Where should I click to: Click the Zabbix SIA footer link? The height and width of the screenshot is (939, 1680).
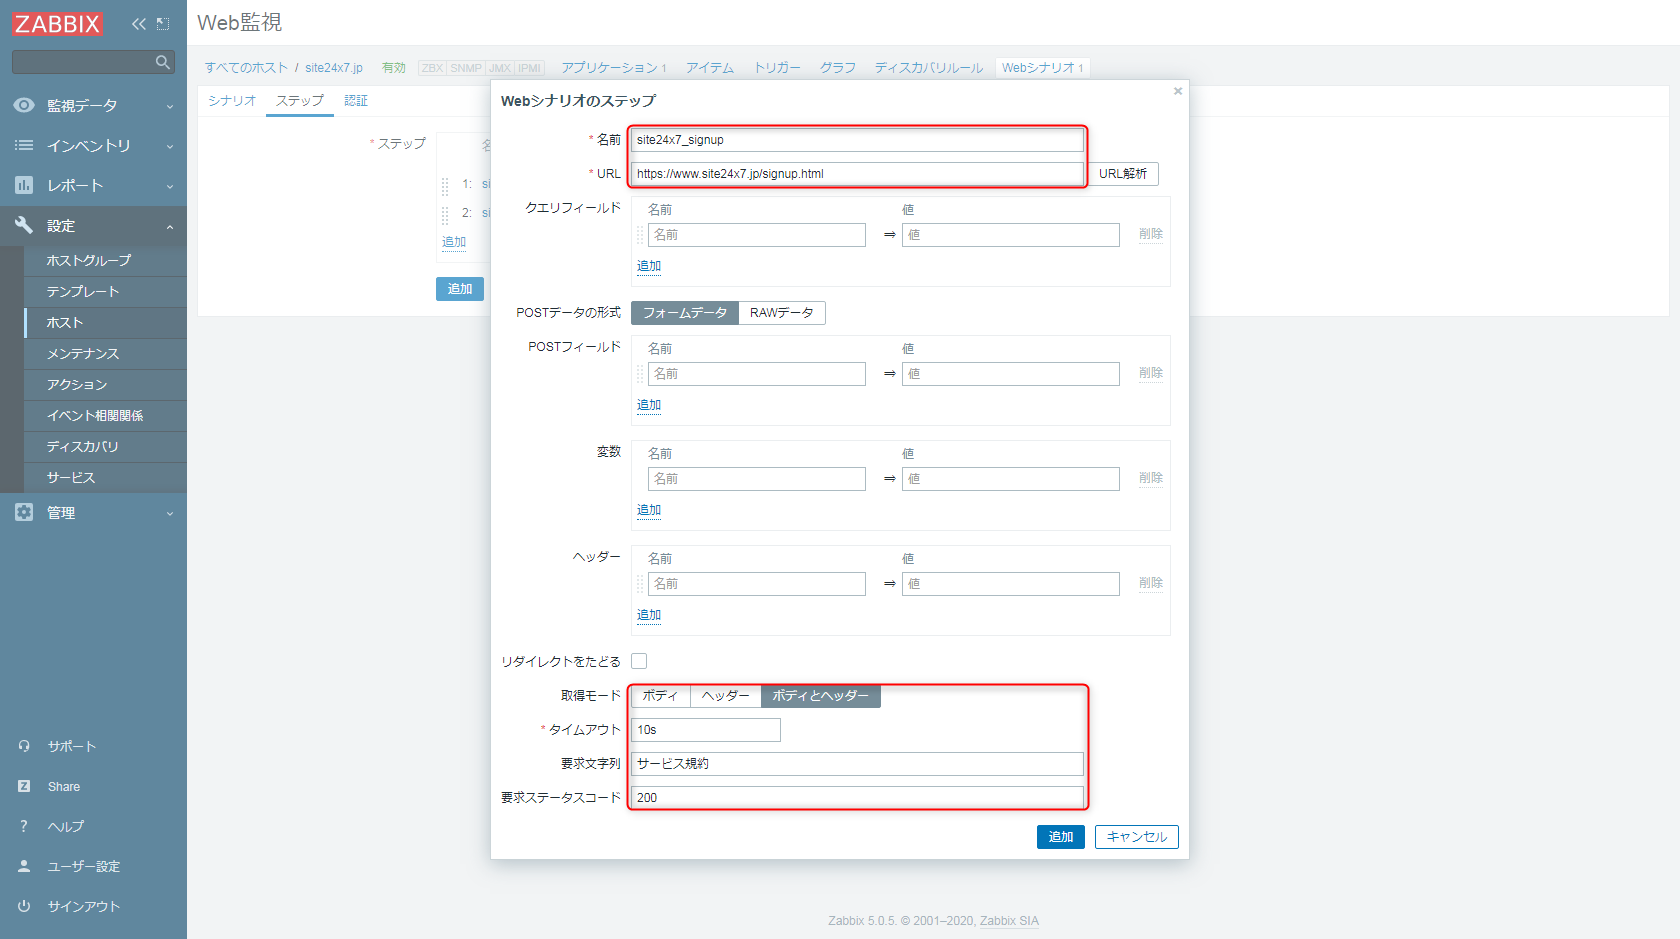pyautogui.click(x=1009, y=921)
